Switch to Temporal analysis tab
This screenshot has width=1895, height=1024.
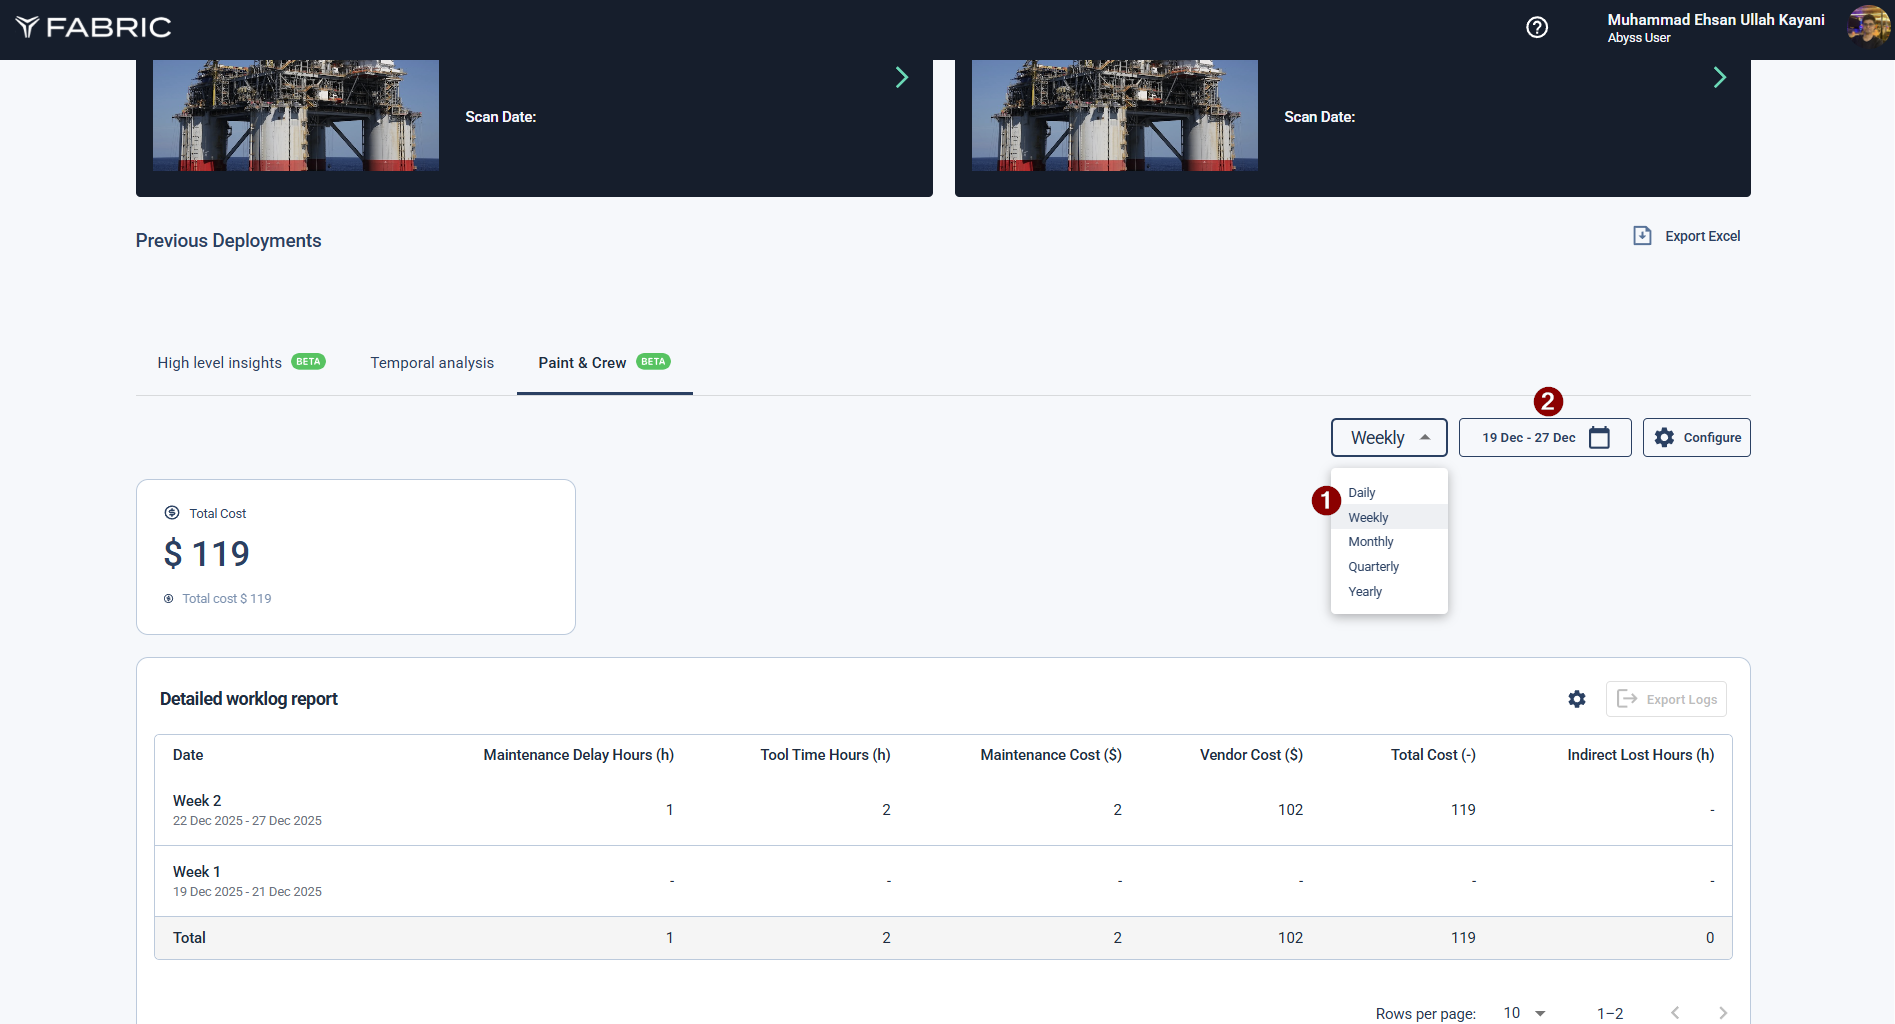(x=432, y=363)
